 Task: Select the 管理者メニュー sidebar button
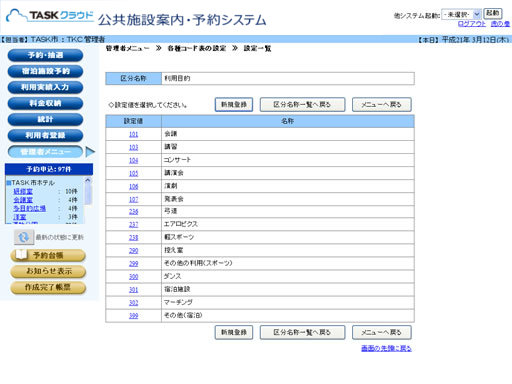point(45,152)
